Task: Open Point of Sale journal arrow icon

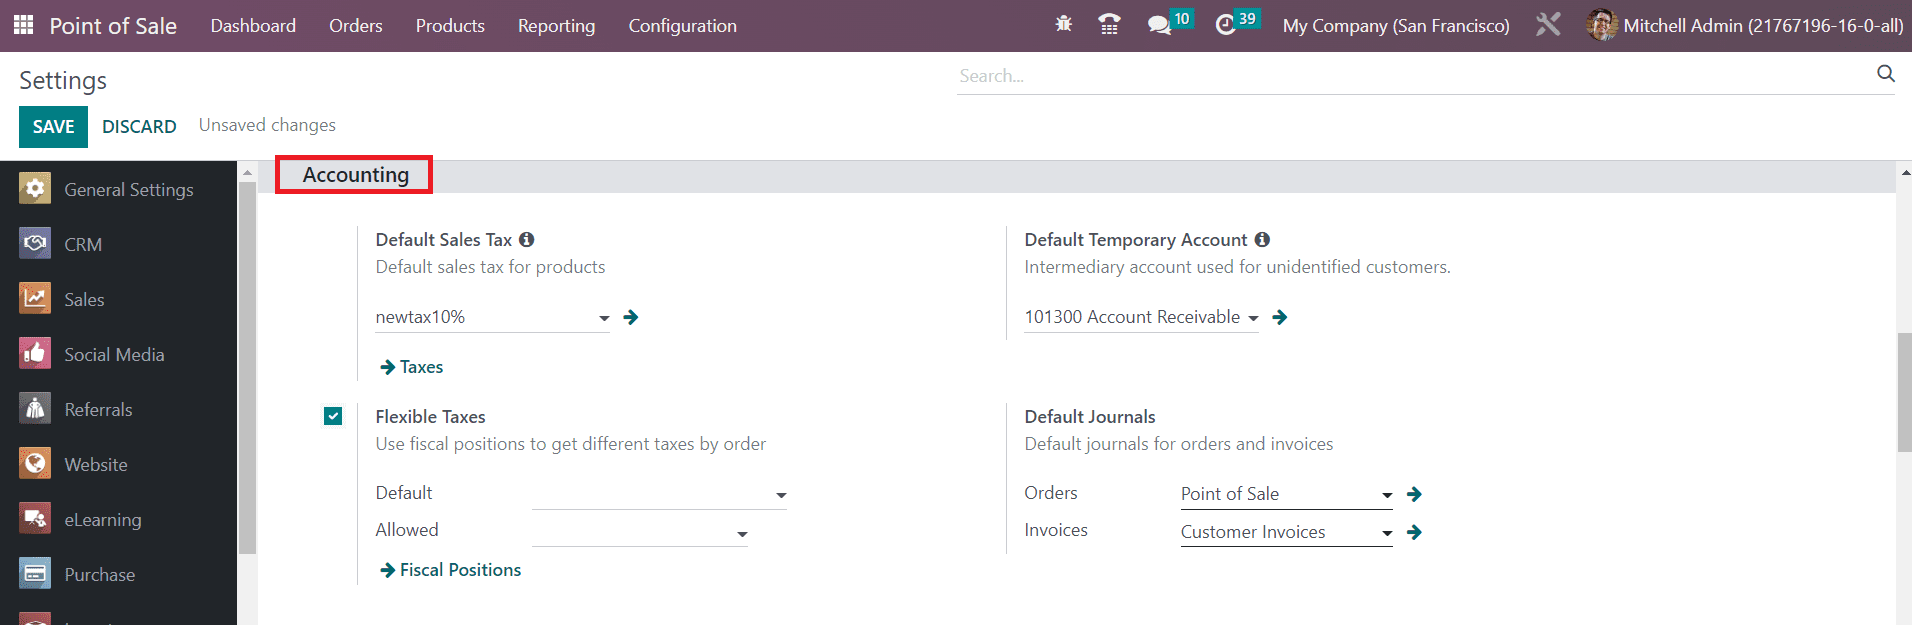Action: tap(1414, 494)
